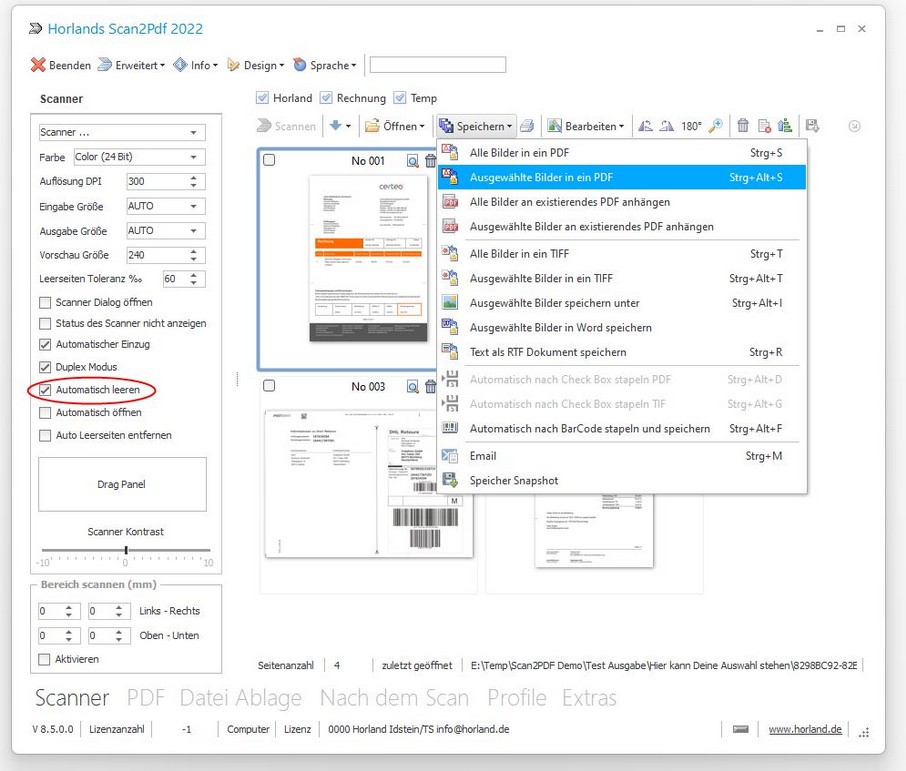This screenshot has width=906, height=771.
Task: Click the Speichern toolbar button
Action: 476,125
